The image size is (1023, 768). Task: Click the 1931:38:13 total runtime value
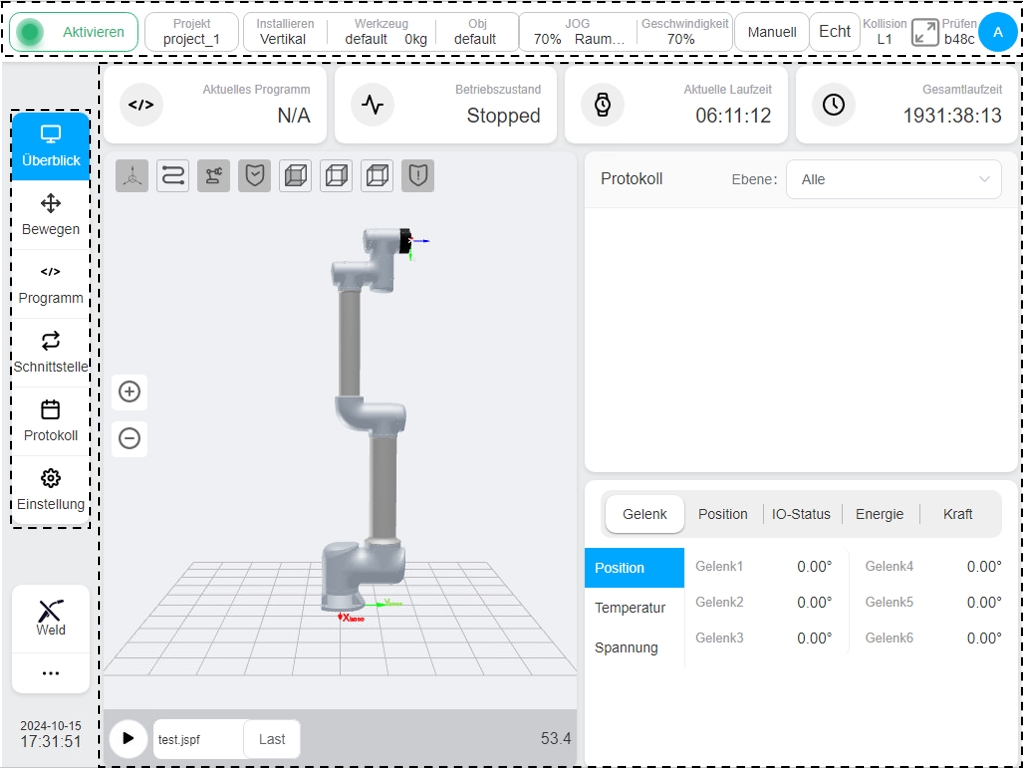pos(952,115)
